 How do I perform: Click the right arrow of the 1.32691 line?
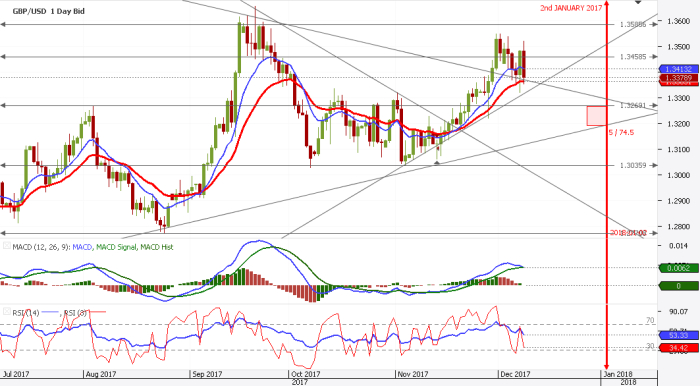coord(654,106)
